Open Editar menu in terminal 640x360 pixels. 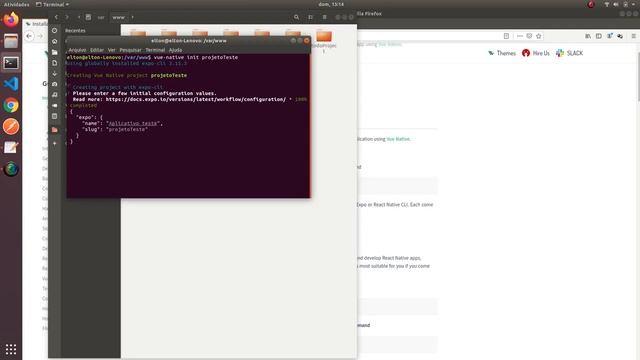point(97,50)
